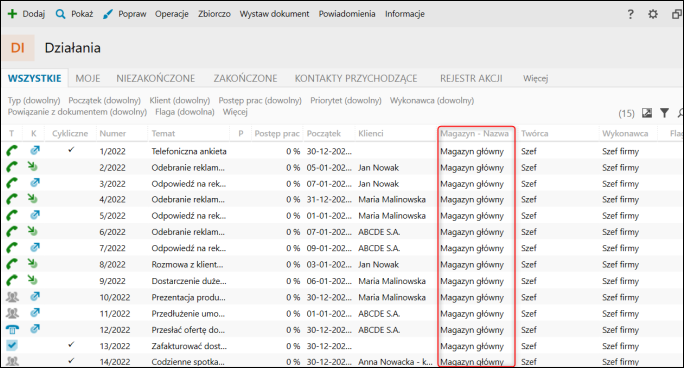Click the desk telephone icon in row 12/2022
Screen dimensions: 684x368
(x=12, y=330)
